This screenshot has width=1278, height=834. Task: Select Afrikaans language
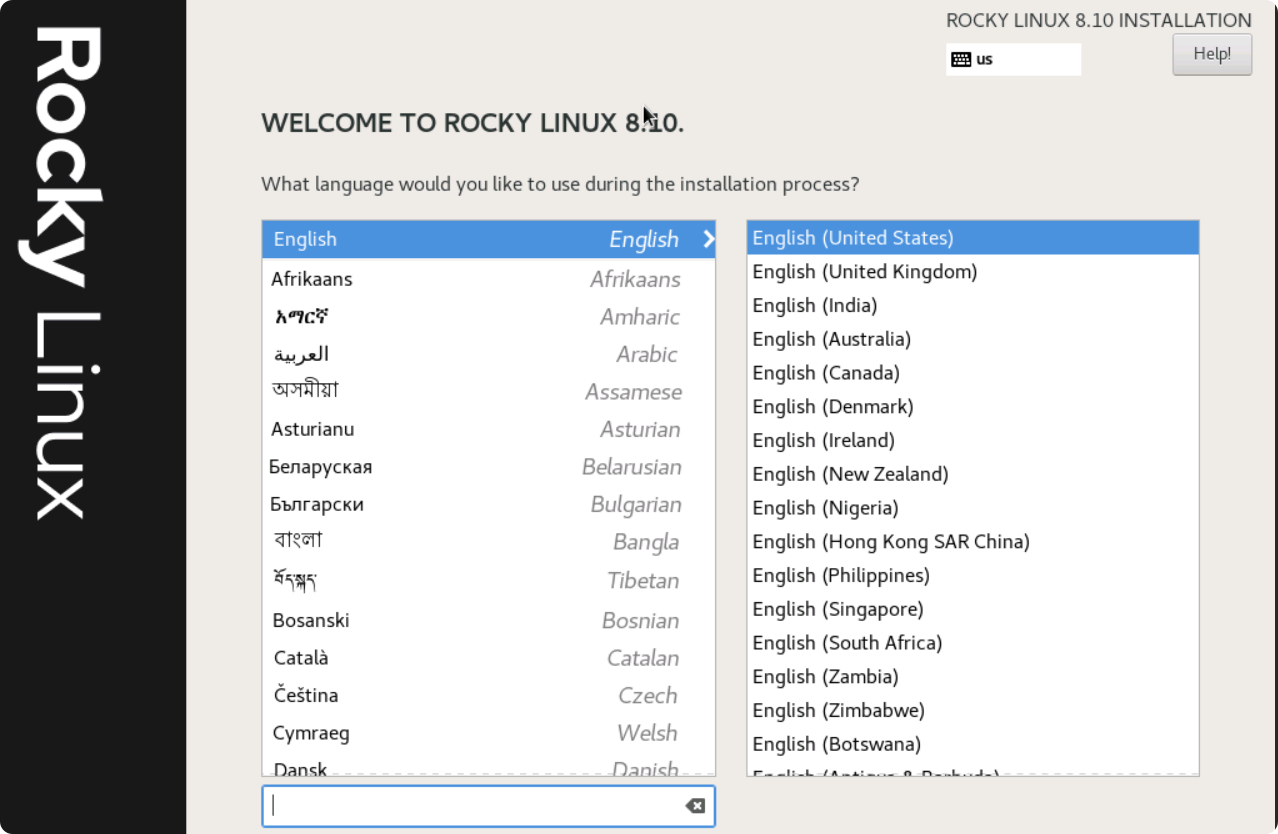coord(489,279)
